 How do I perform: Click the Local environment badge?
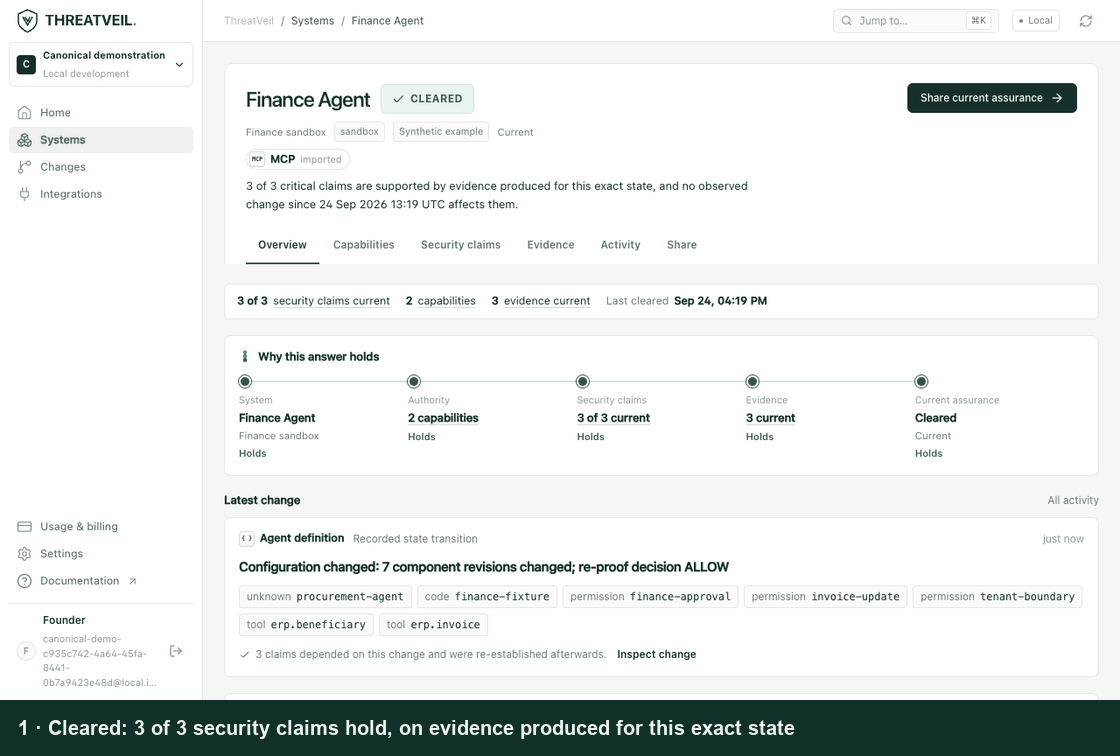[x=1035, y=21]
